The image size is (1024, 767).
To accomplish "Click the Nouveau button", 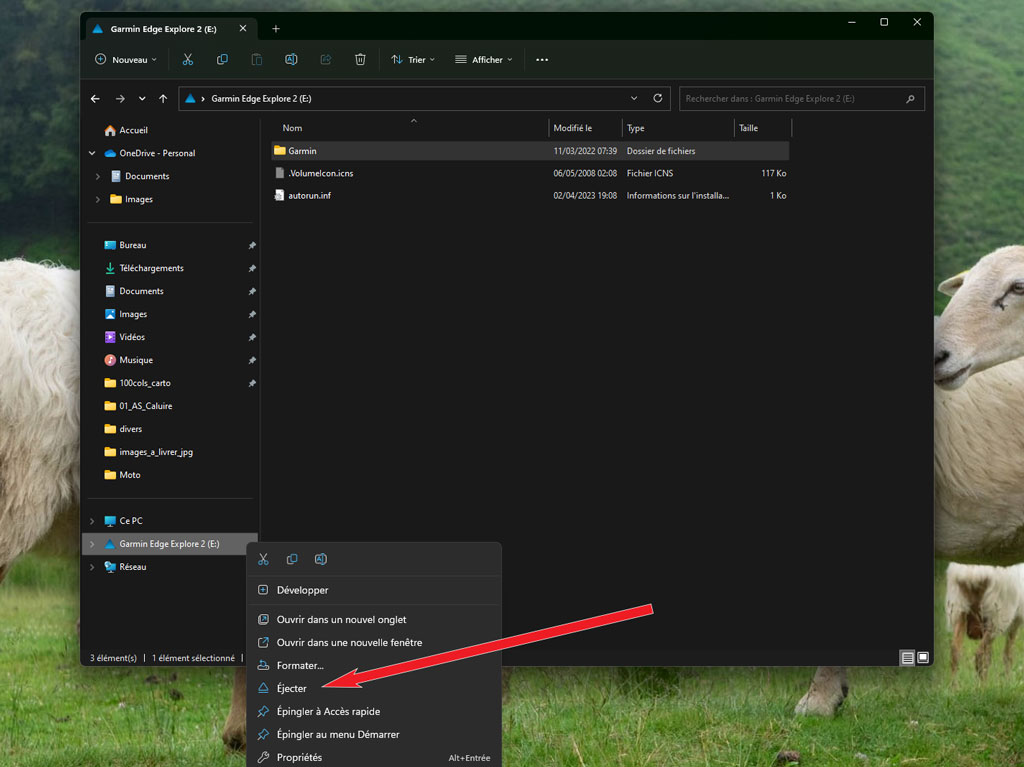I will coord(126,60).
